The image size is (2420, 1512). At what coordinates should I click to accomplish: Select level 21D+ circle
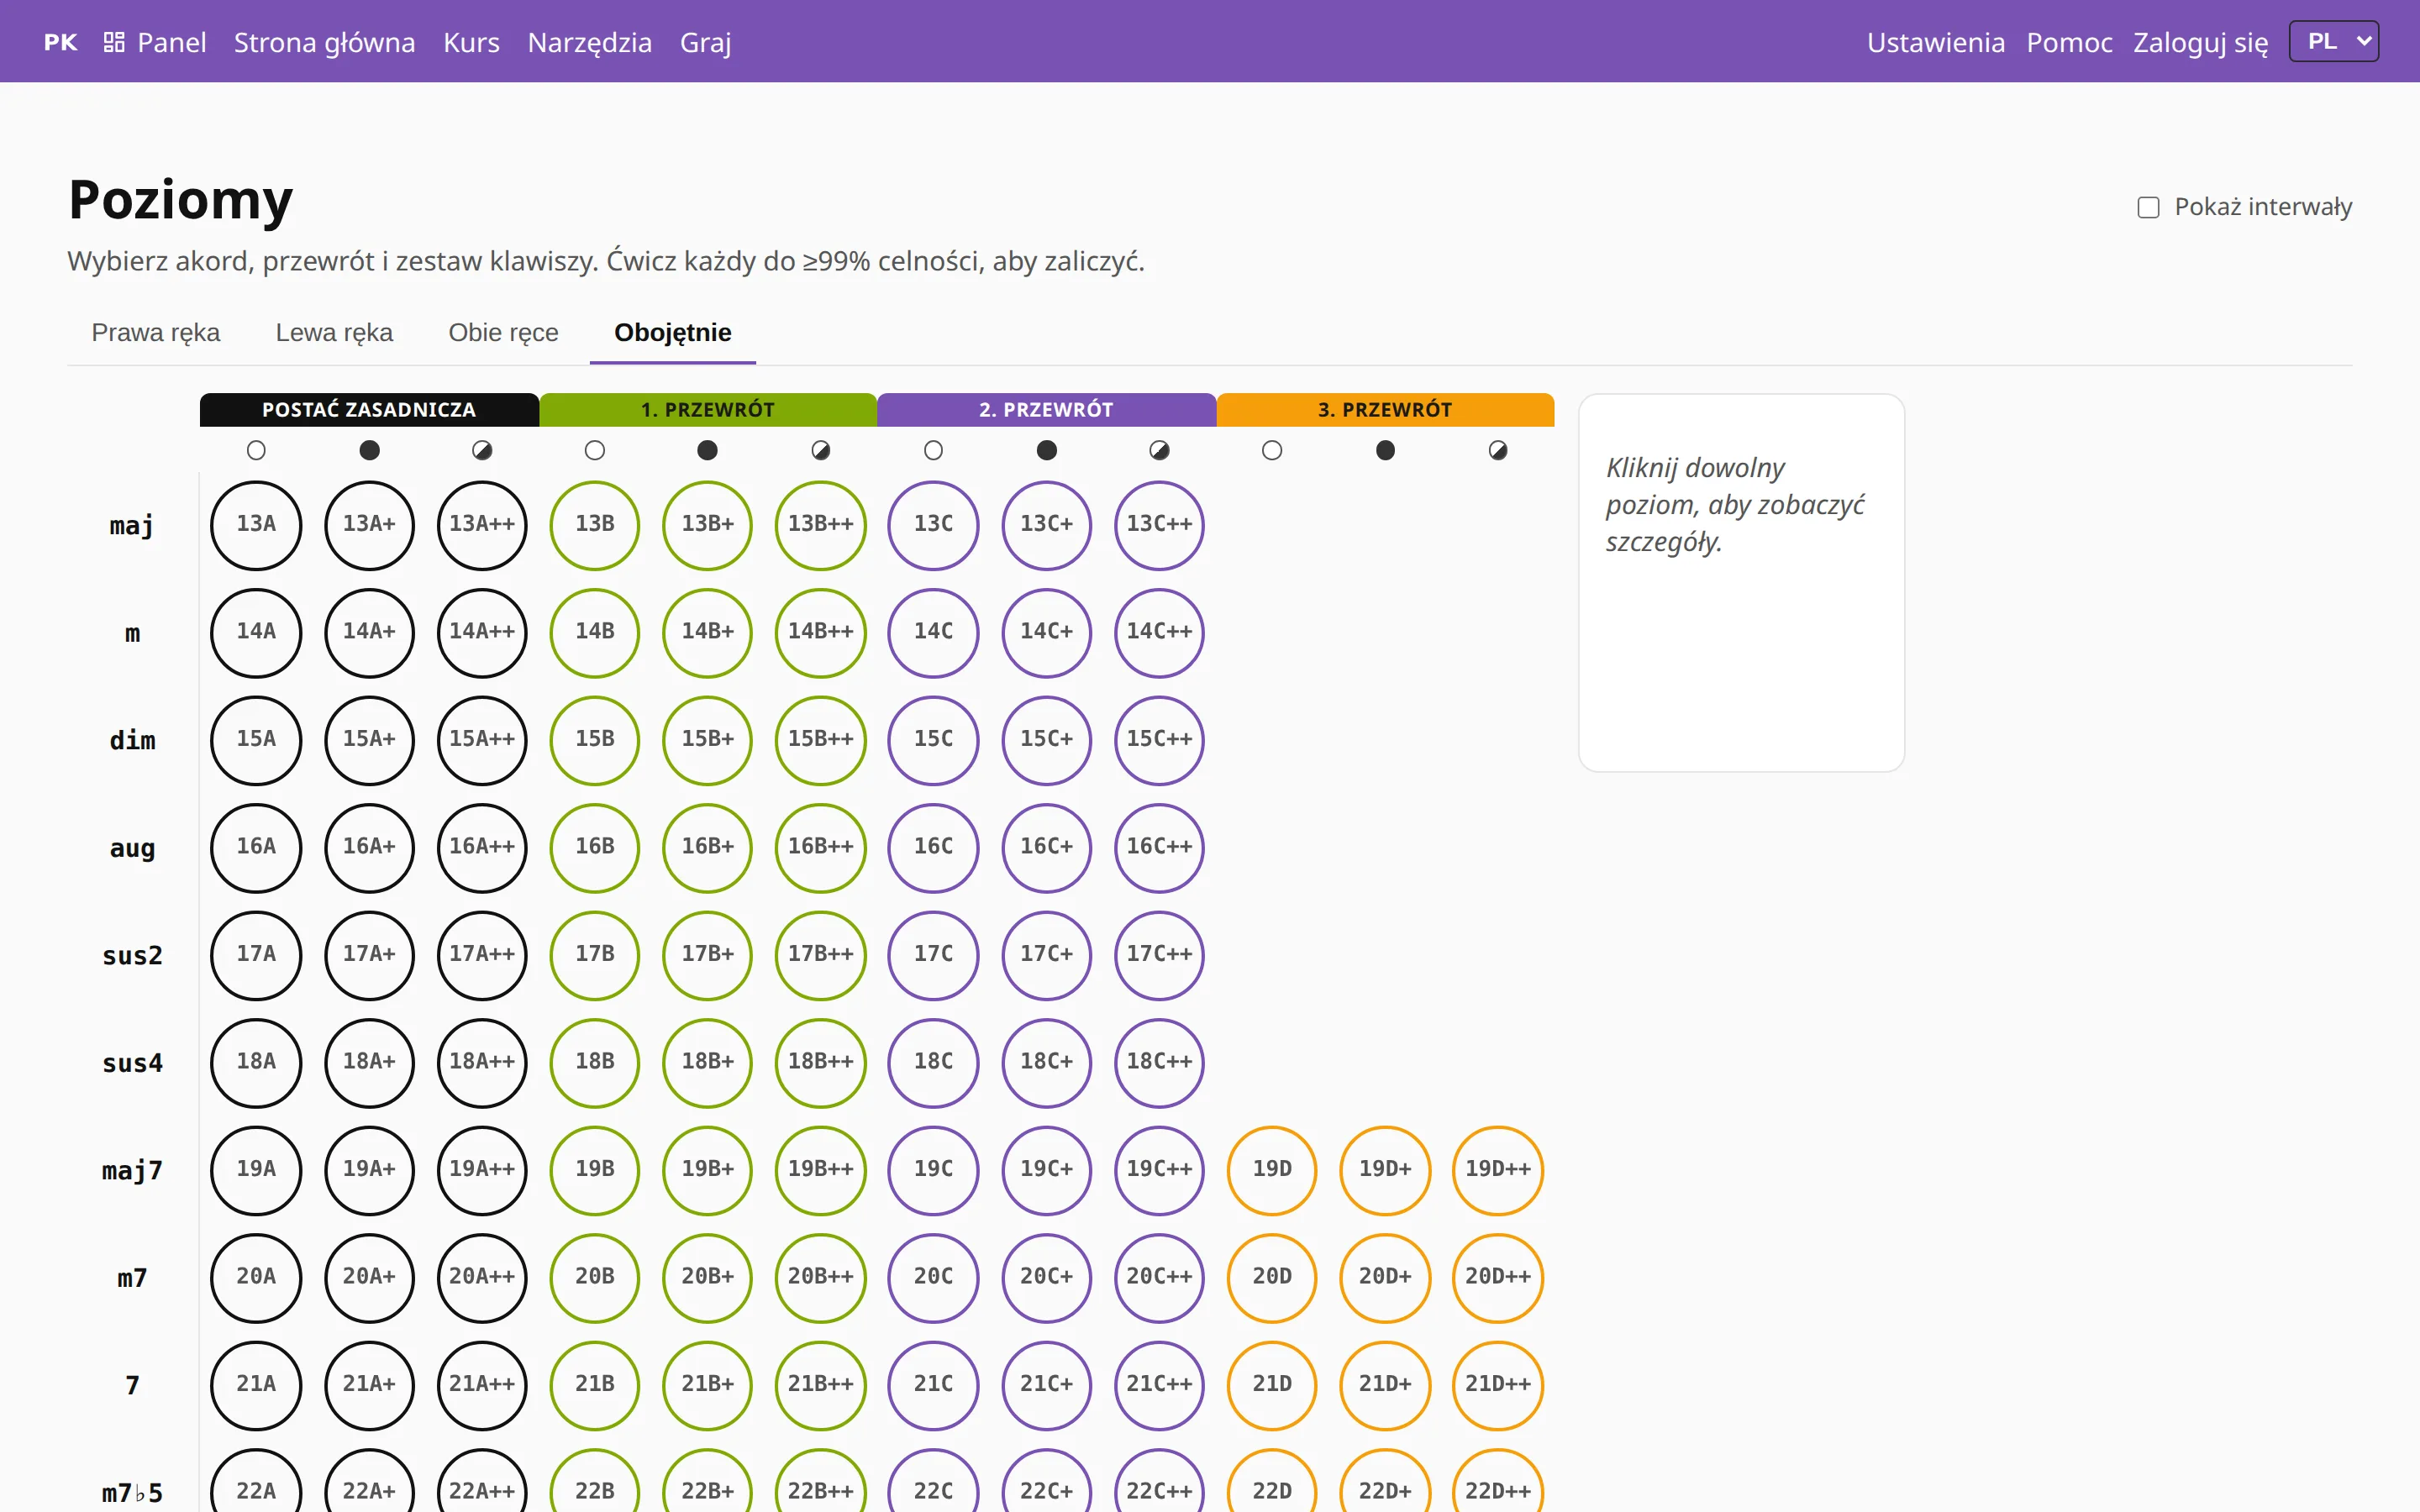1385,1385
